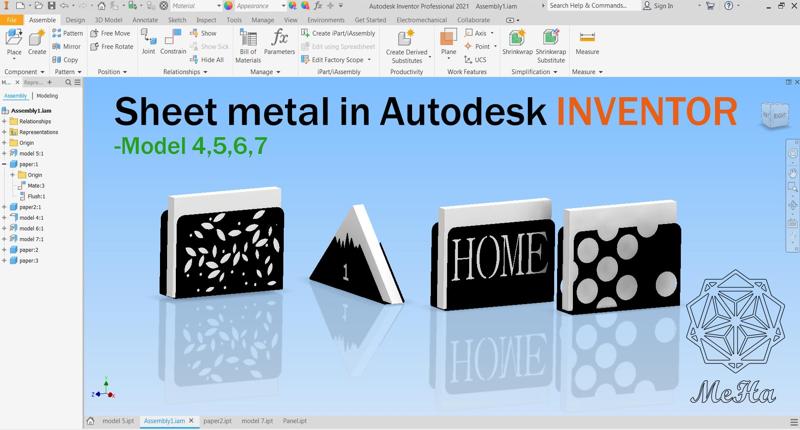
Task: Search the browser with magnifier icon
Action: click(x=68, y=82)
